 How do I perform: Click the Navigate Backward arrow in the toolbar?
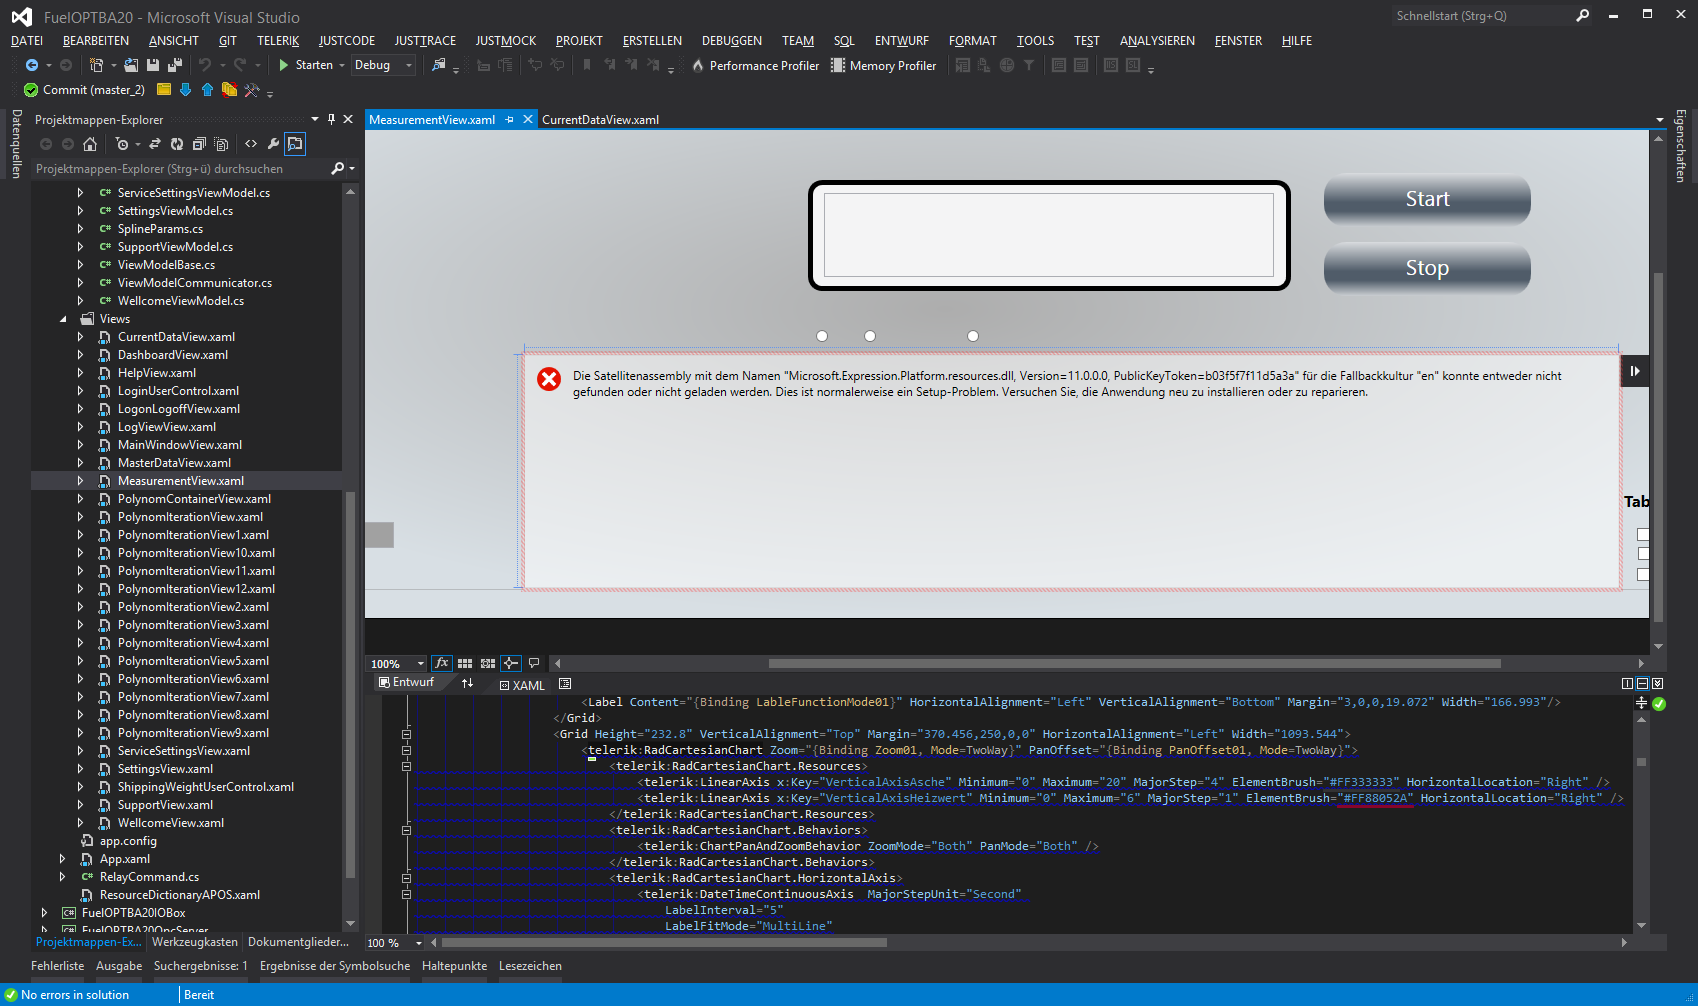coord(32,65)
